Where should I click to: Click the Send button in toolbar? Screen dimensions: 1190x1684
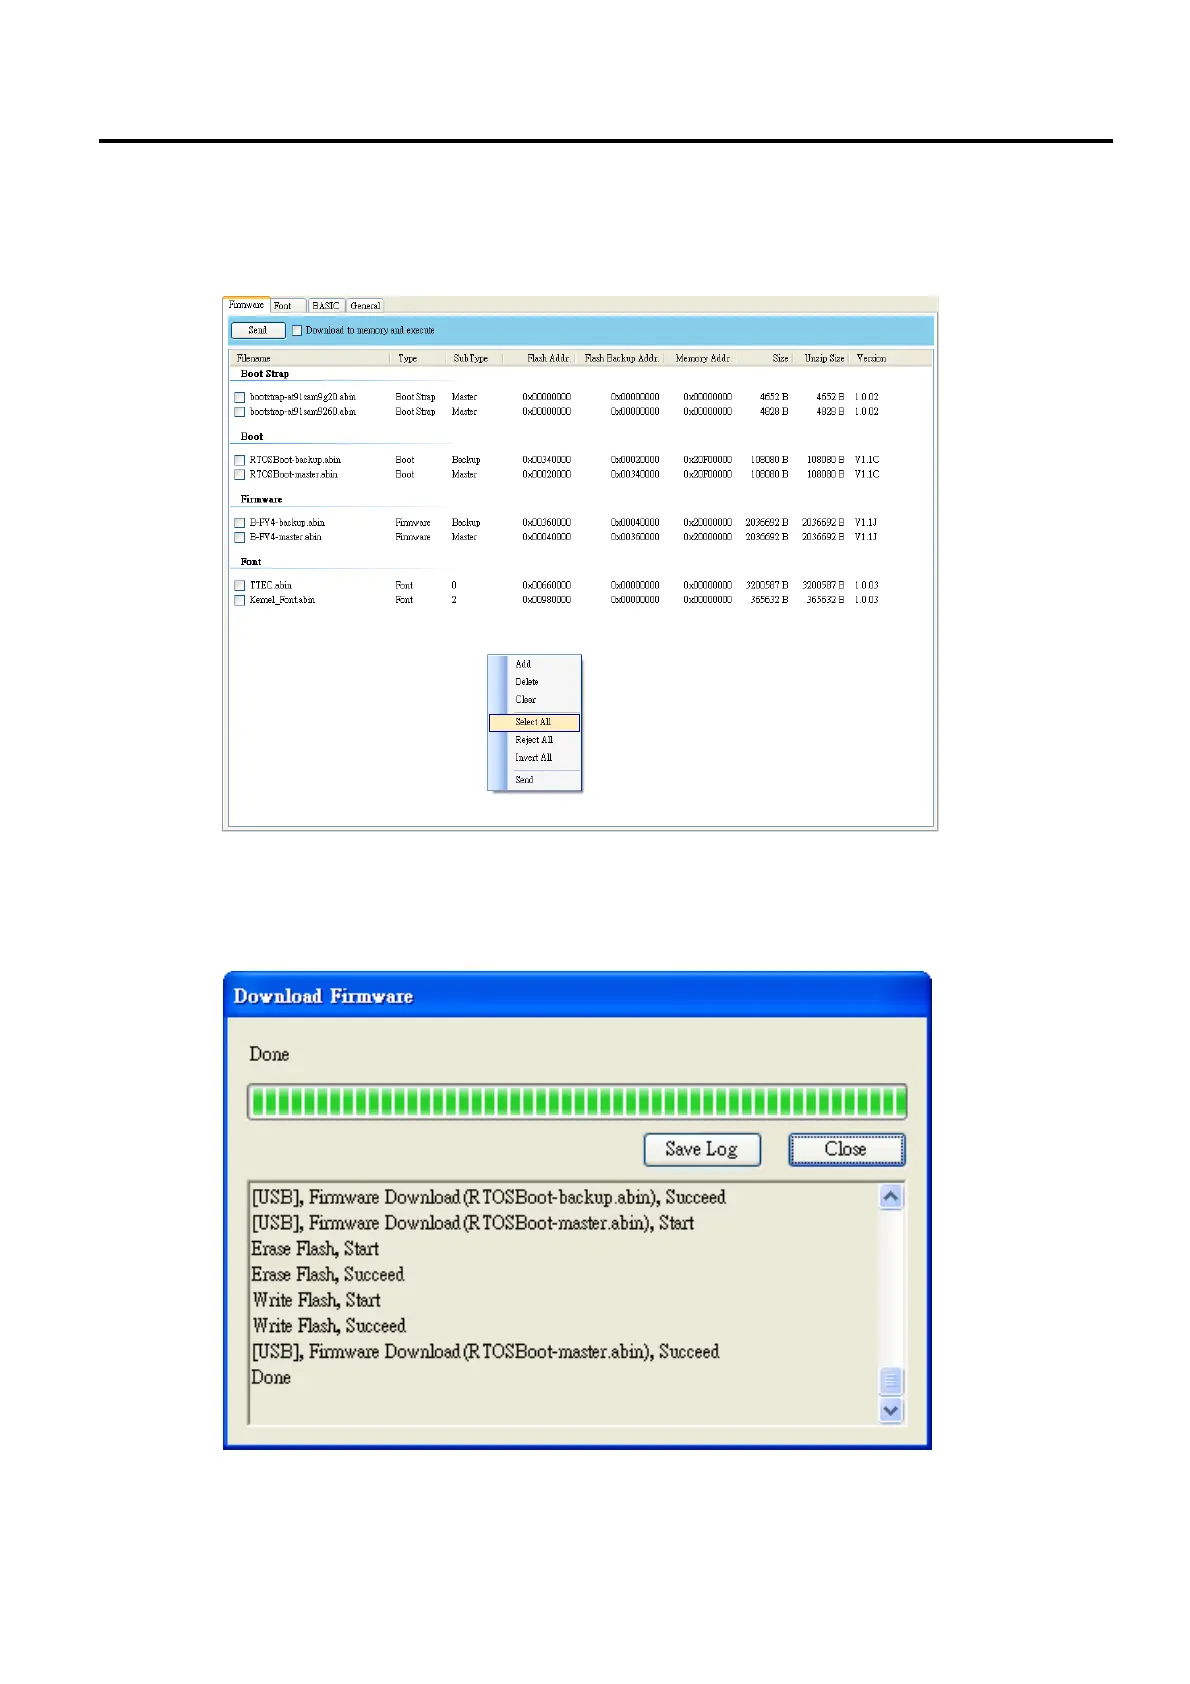point(258,330)
